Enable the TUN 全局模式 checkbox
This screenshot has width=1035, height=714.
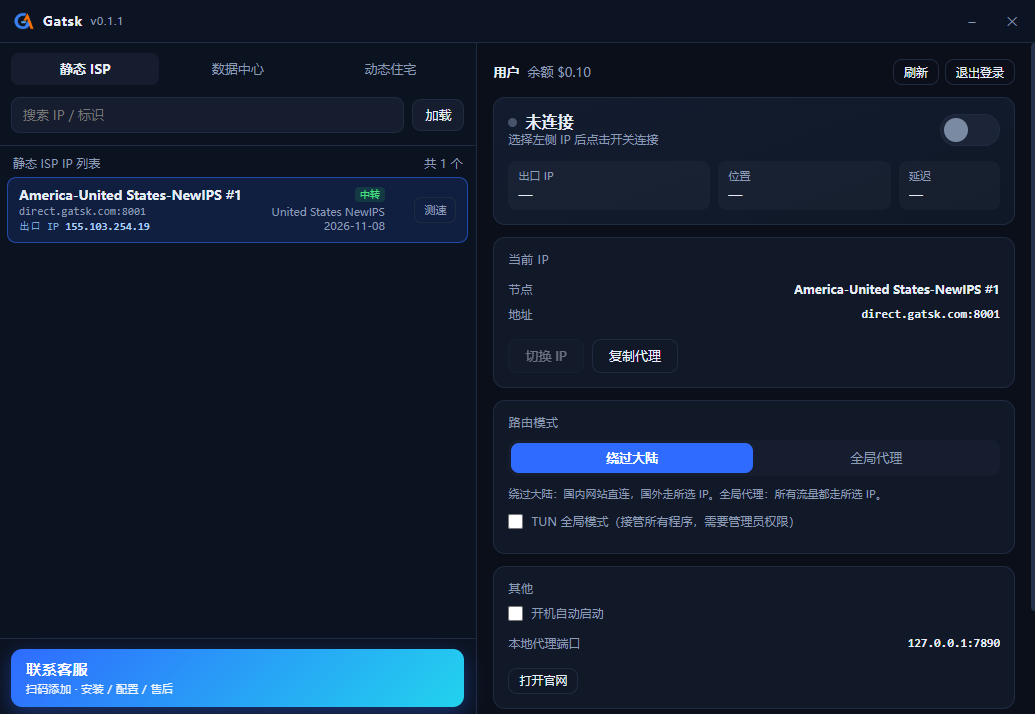(x=516, y=521)
